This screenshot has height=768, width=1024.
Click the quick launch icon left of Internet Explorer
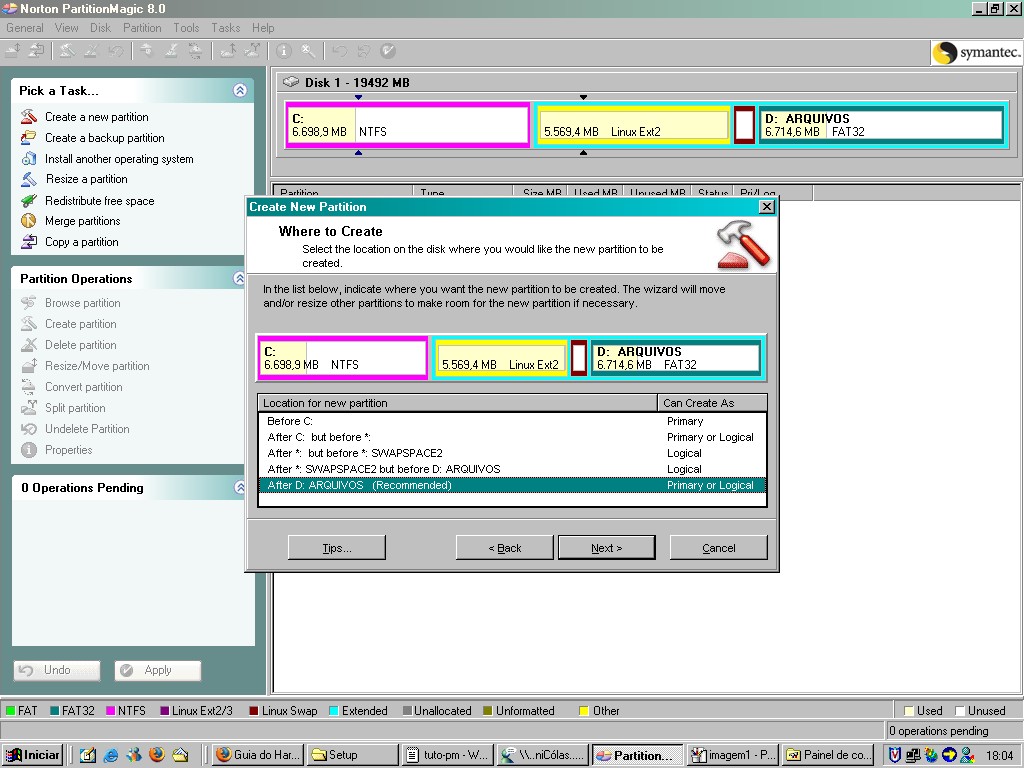coord(88,755)
